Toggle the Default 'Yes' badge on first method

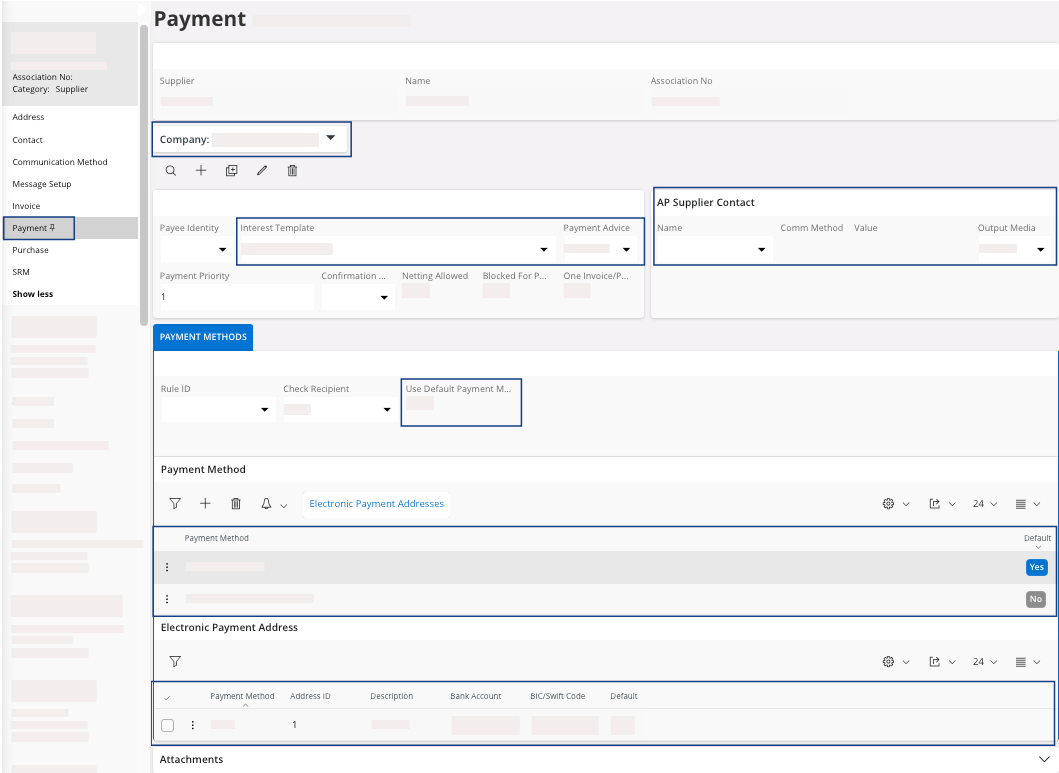point(1036,567)
